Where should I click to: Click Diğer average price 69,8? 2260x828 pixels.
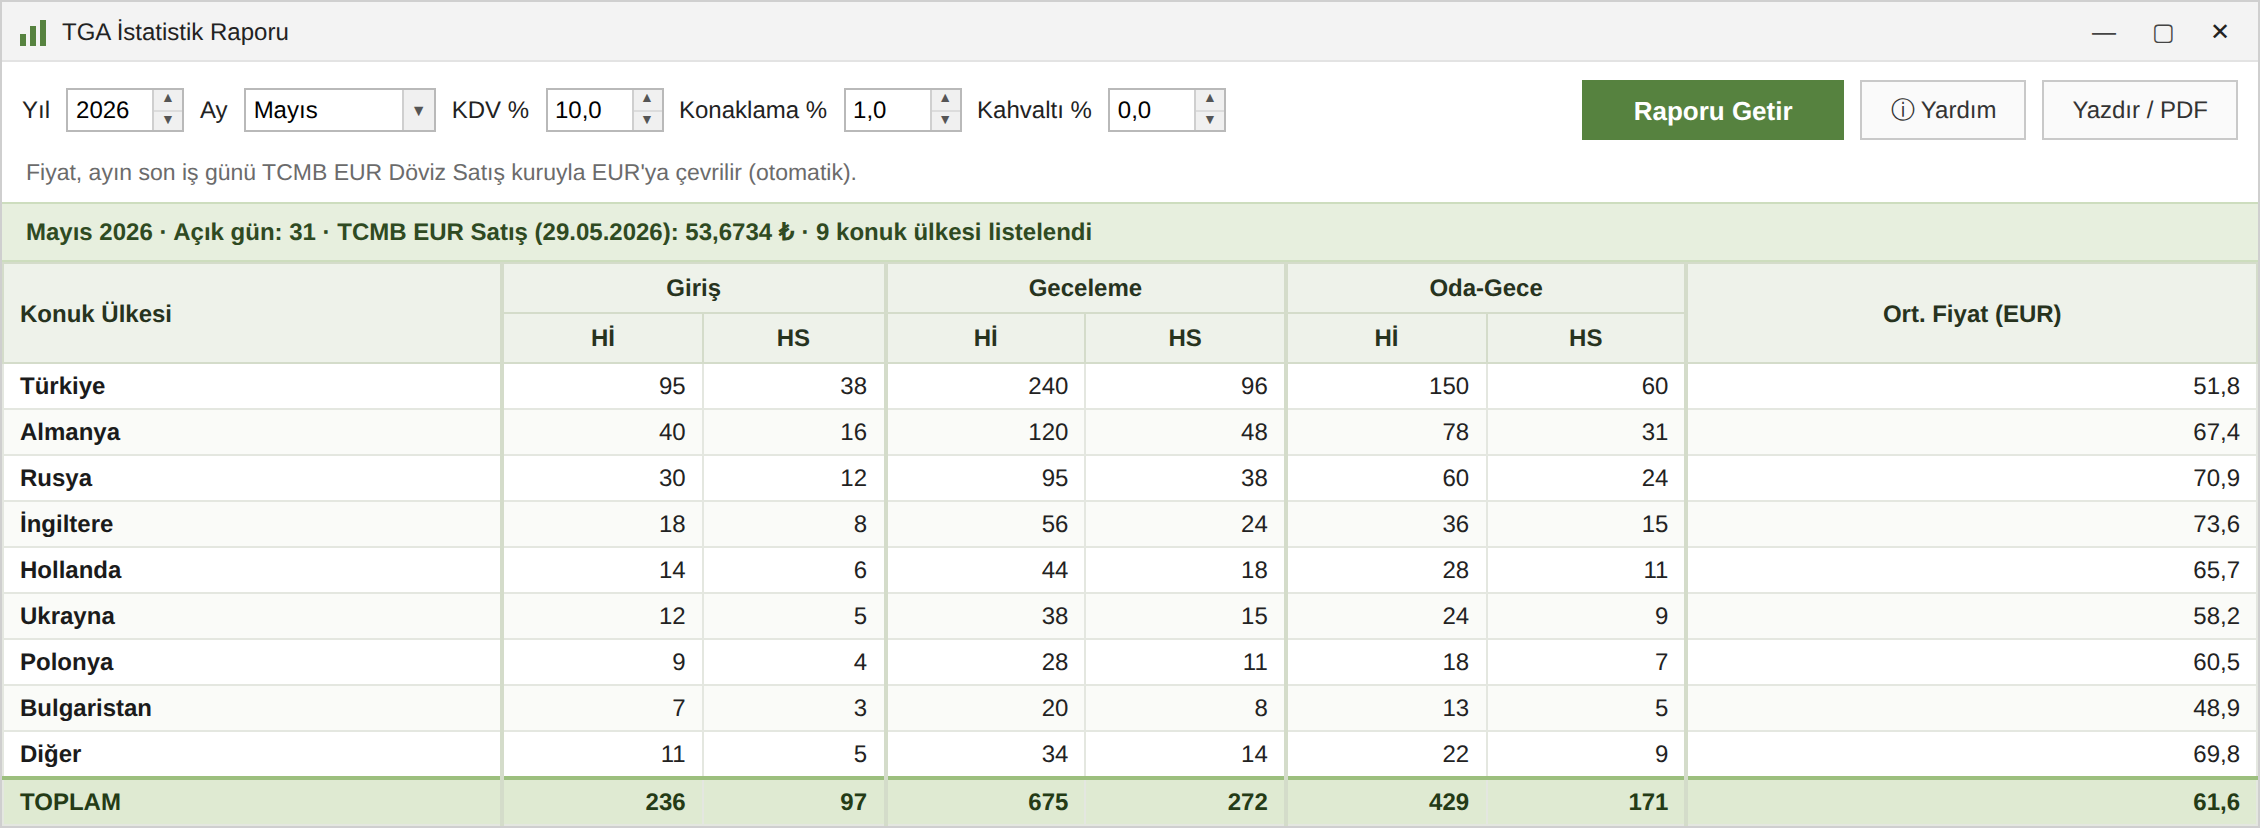tap(2216, 754)
